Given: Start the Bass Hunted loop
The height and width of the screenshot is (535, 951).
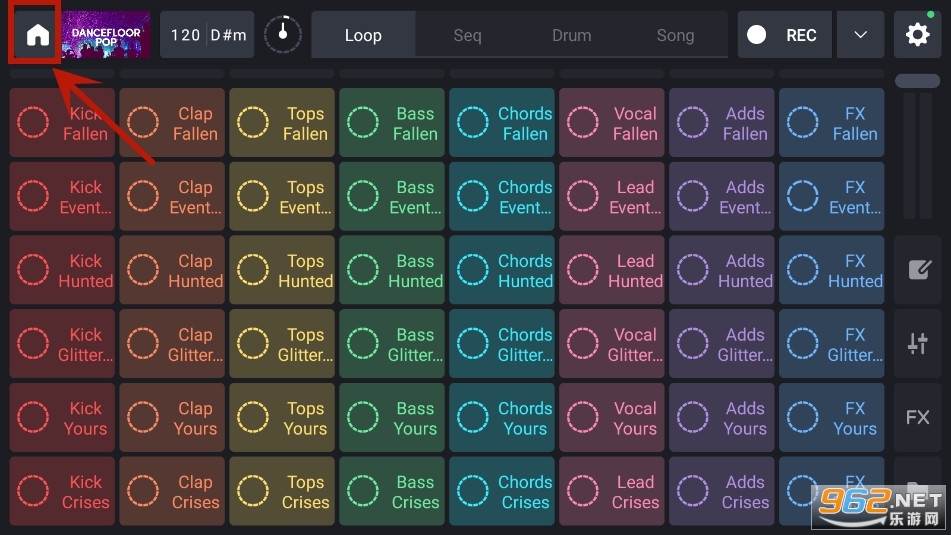Looking at the screenshot, I should tap(392, 270).
